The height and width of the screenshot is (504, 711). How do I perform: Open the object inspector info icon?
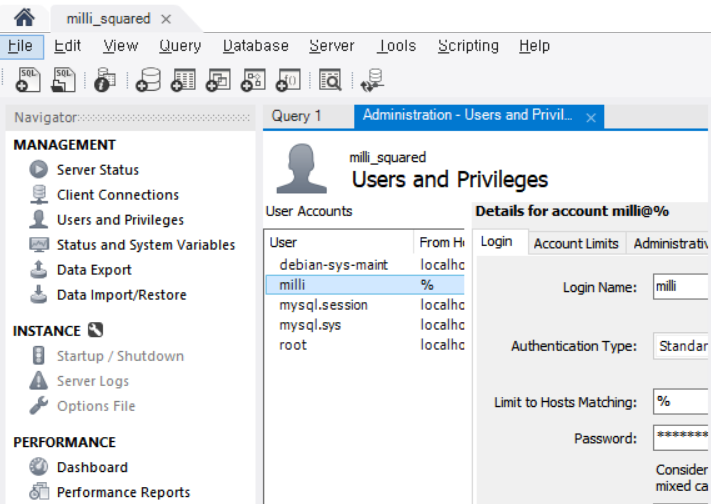[x=105, y=80]
